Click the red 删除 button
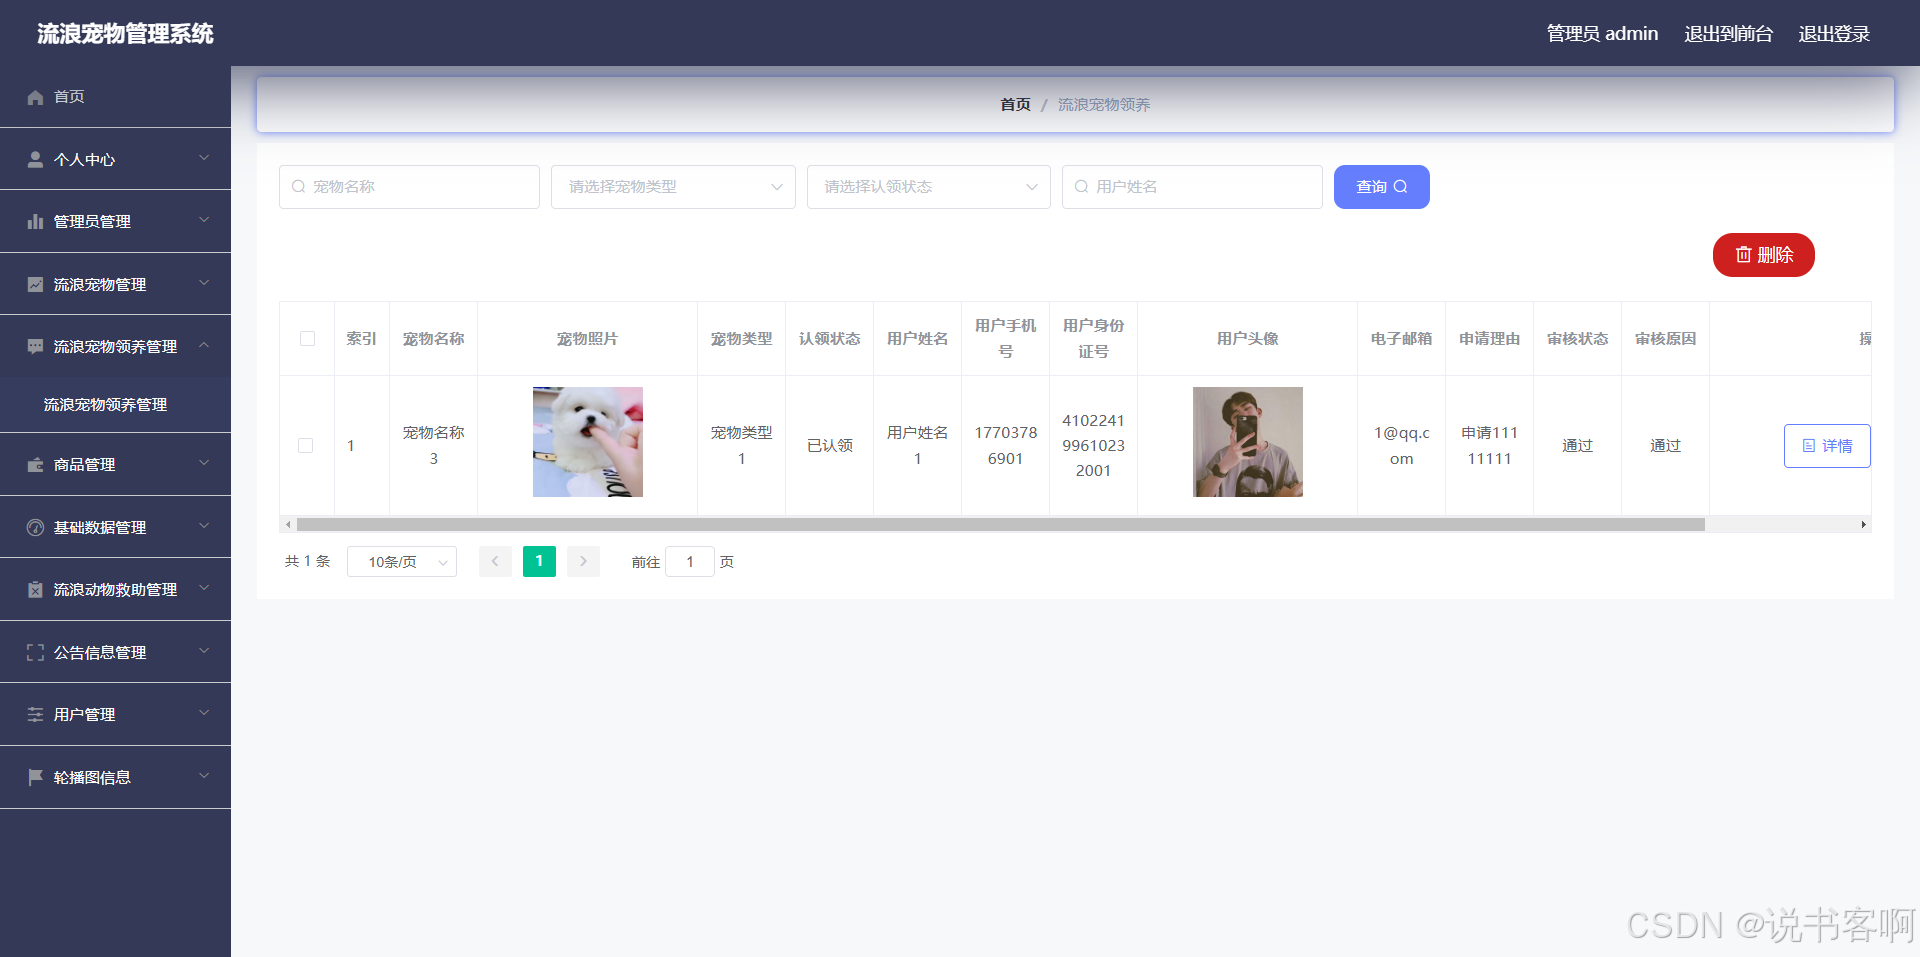Viewport: 1920px width, 957px height. 1764,255
